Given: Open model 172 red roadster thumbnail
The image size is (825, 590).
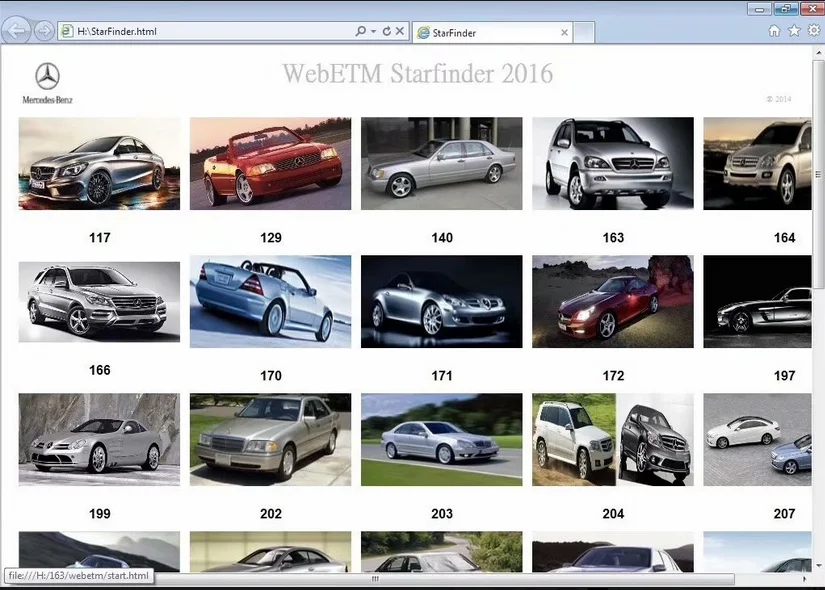Looking at the screenshot, I should click(613, 302).
